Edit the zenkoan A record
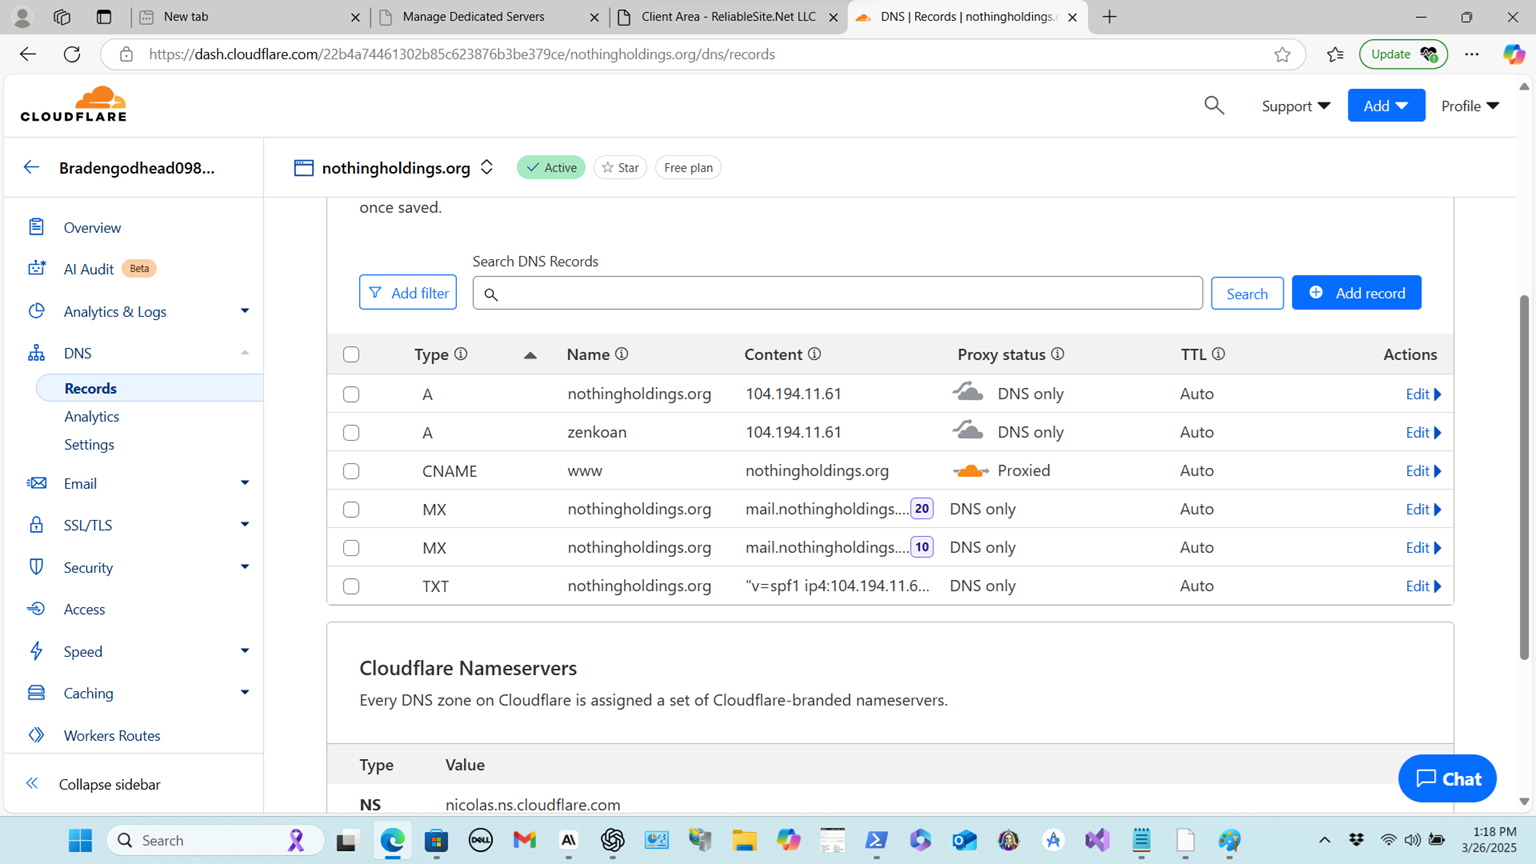Viewport: 1536px width, 864px height. (x=1423, y=432)
